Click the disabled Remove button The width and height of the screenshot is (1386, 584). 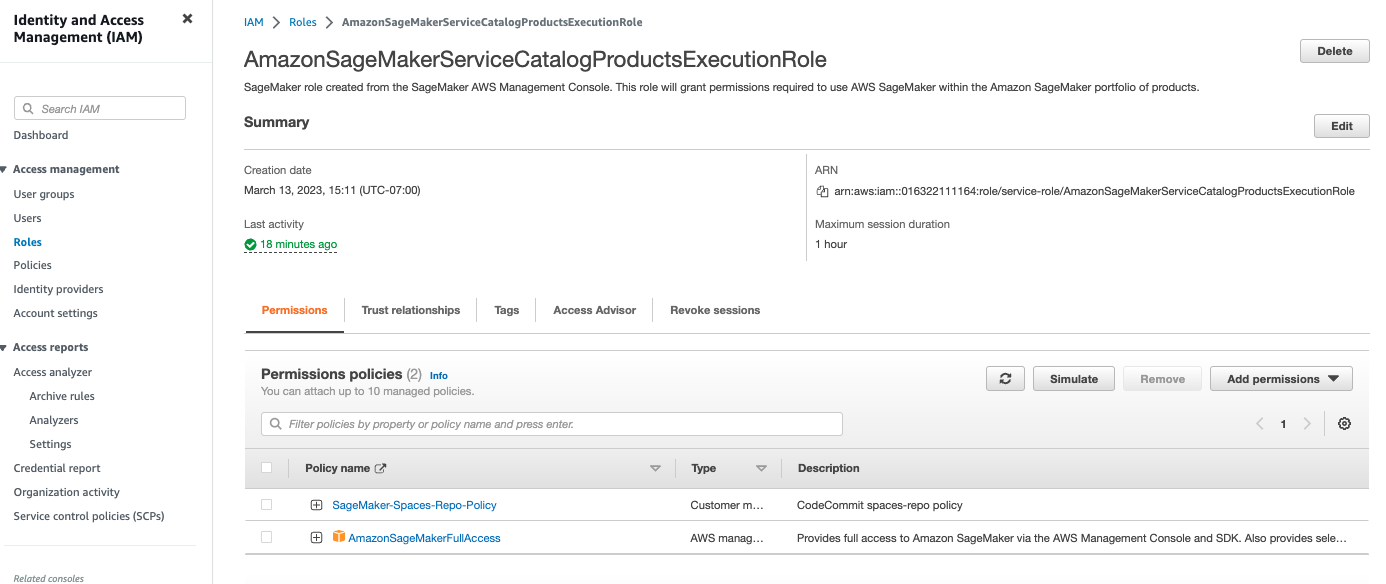pos(1162,379)
